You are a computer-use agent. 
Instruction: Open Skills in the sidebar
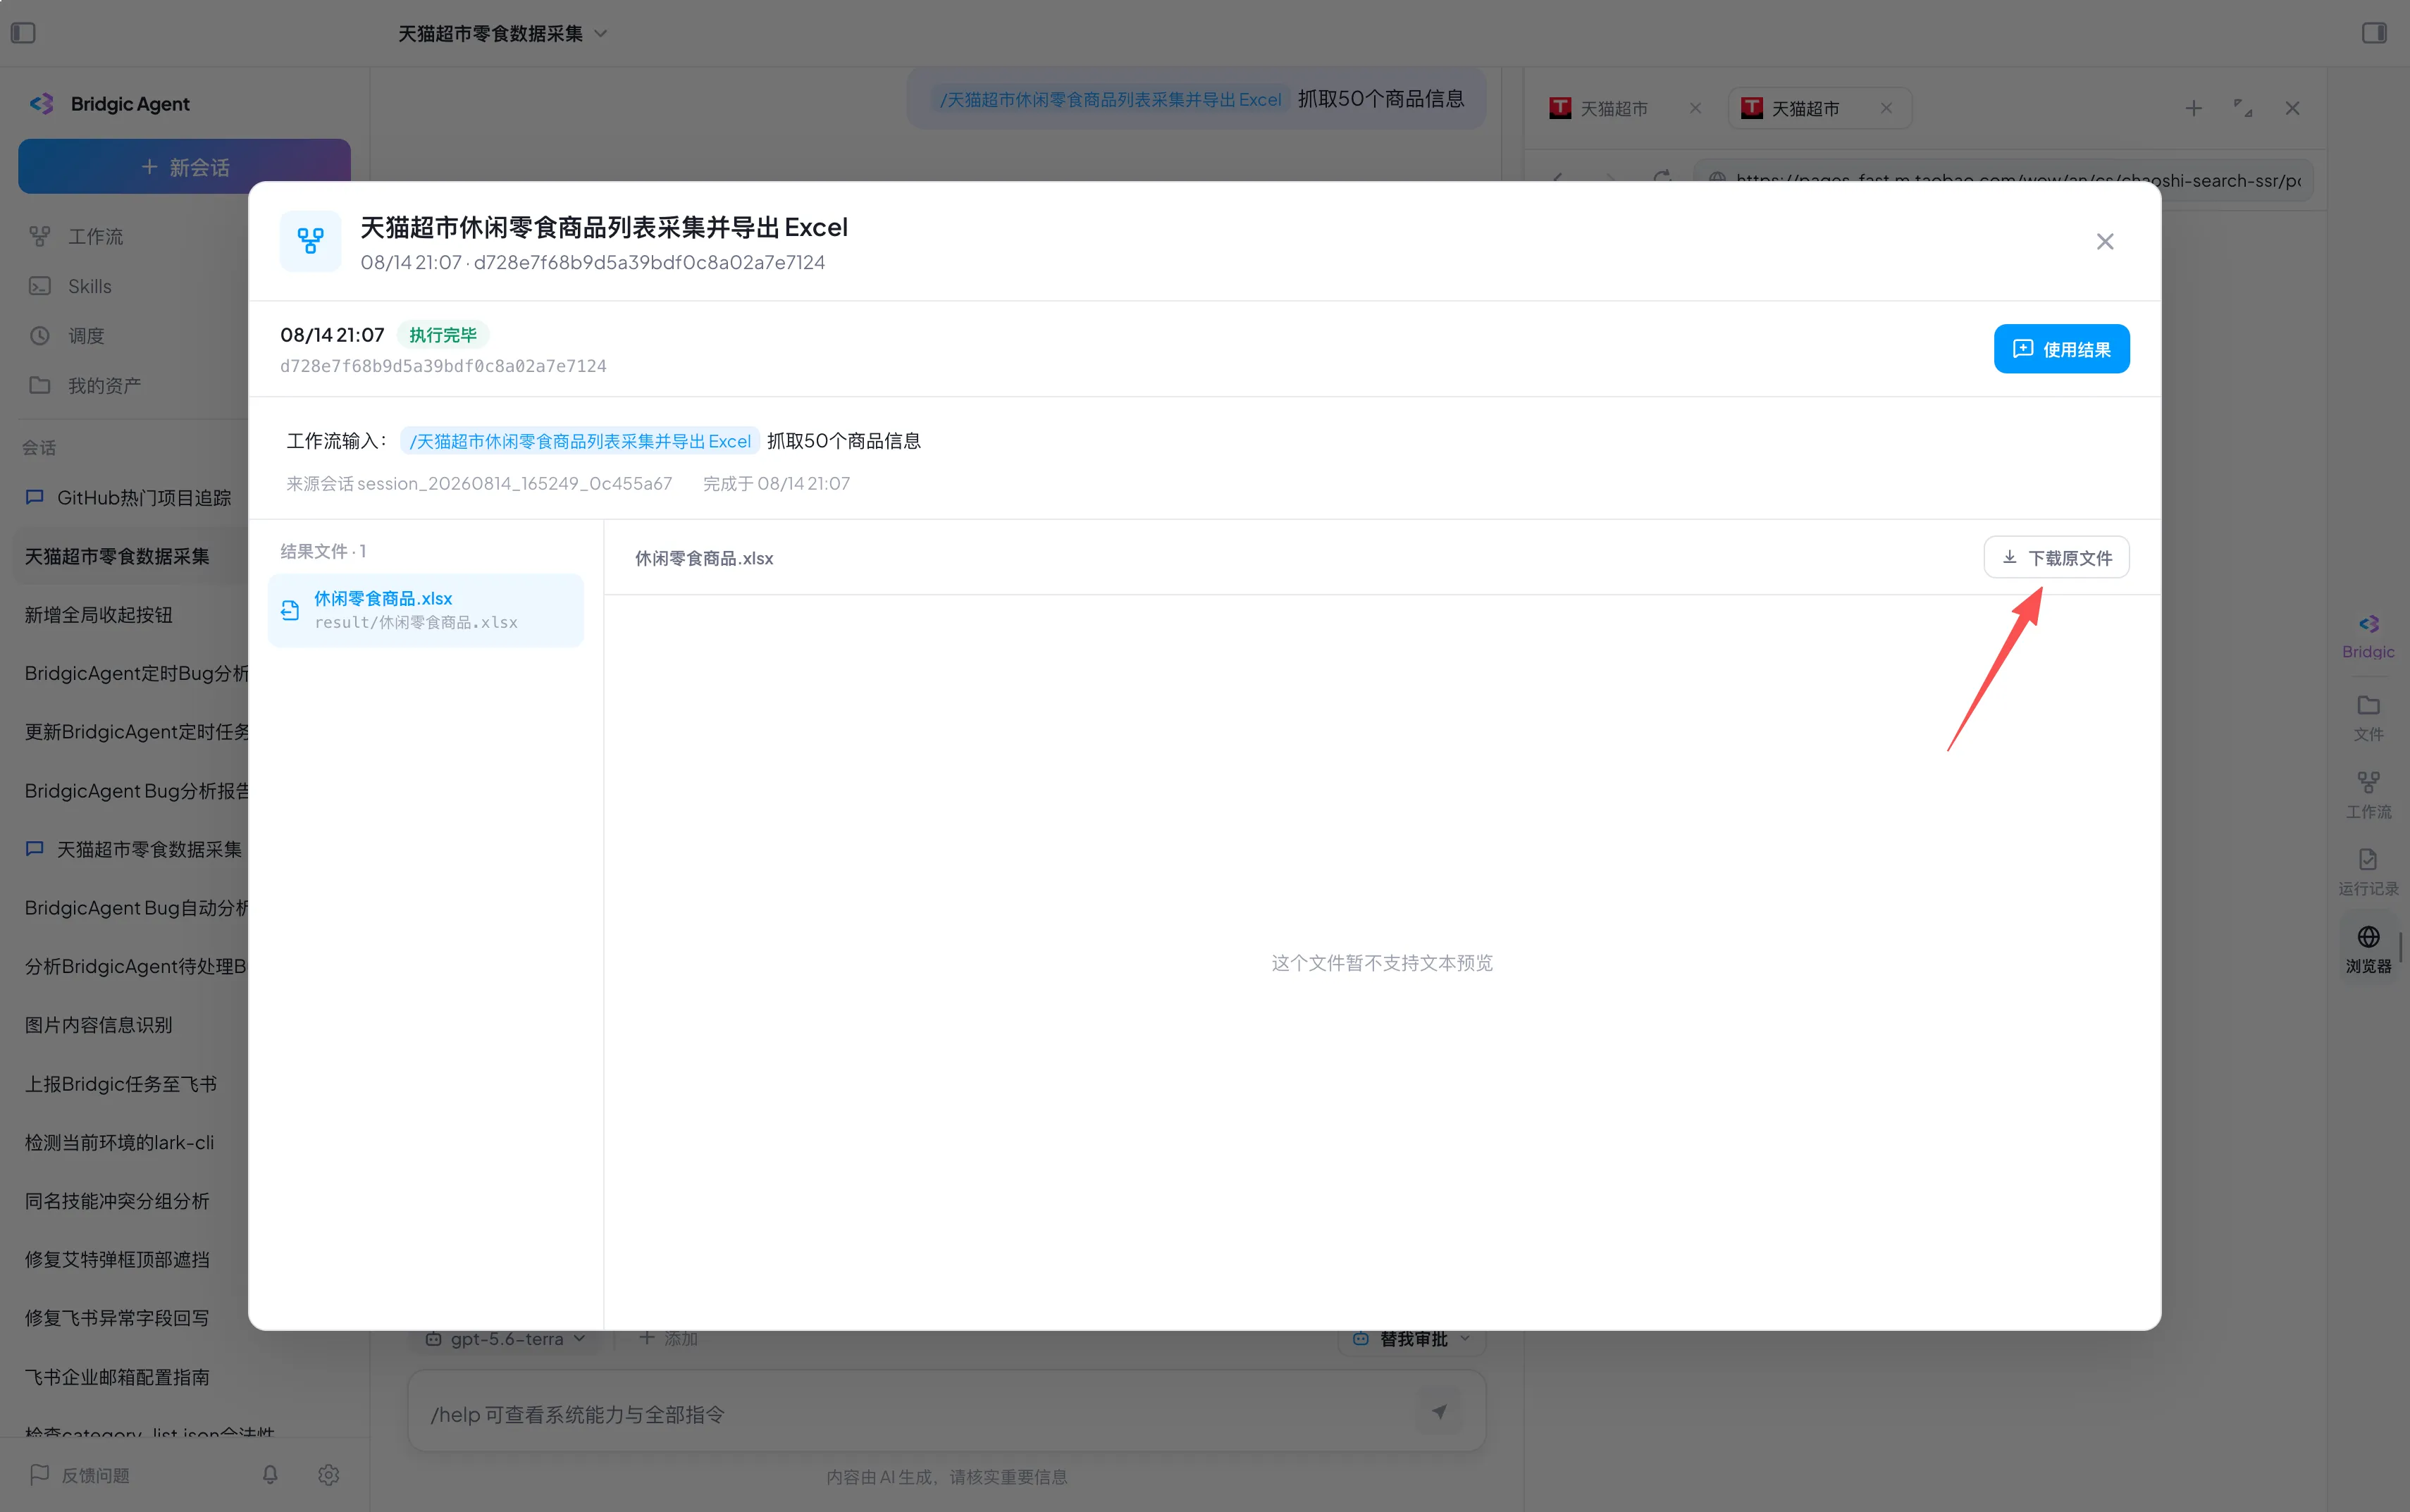89,286
